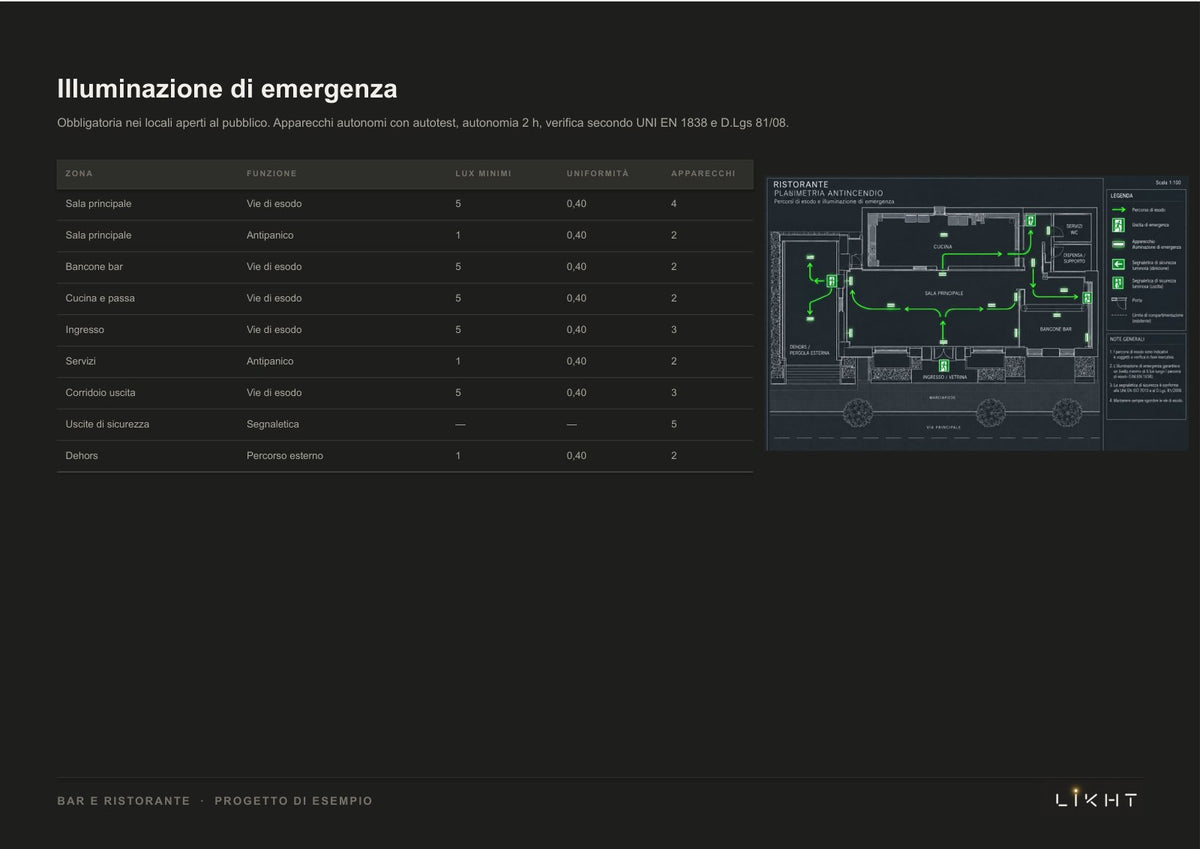Viewport: 1200px width, 849px height.
Task: Click the 'Percorso esterno' function cell
Action: [285, 456]
